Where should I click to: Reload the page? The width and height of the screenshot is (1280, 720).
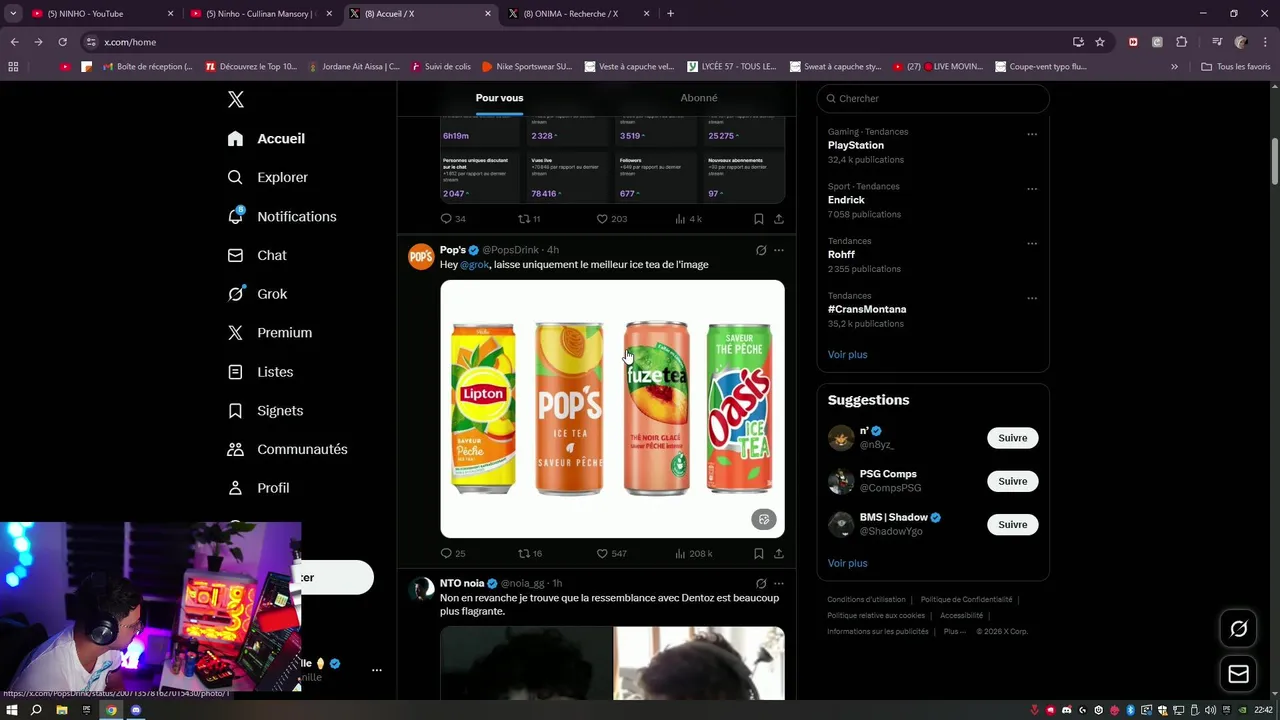(62, 42)
